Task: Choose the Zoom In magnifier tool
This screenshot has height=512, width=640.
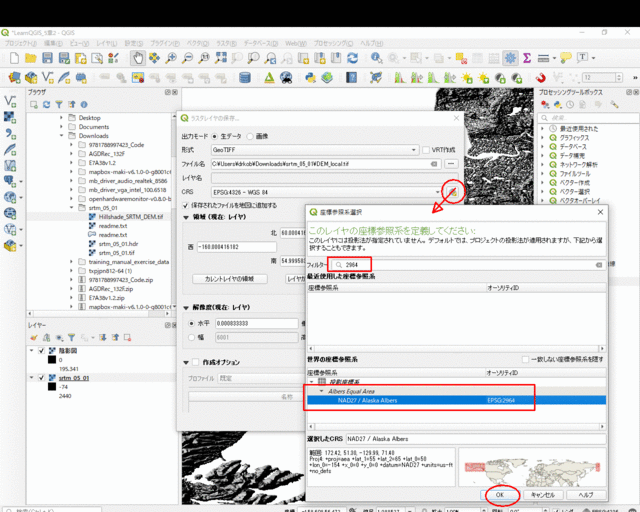Action: click(171, 58)
